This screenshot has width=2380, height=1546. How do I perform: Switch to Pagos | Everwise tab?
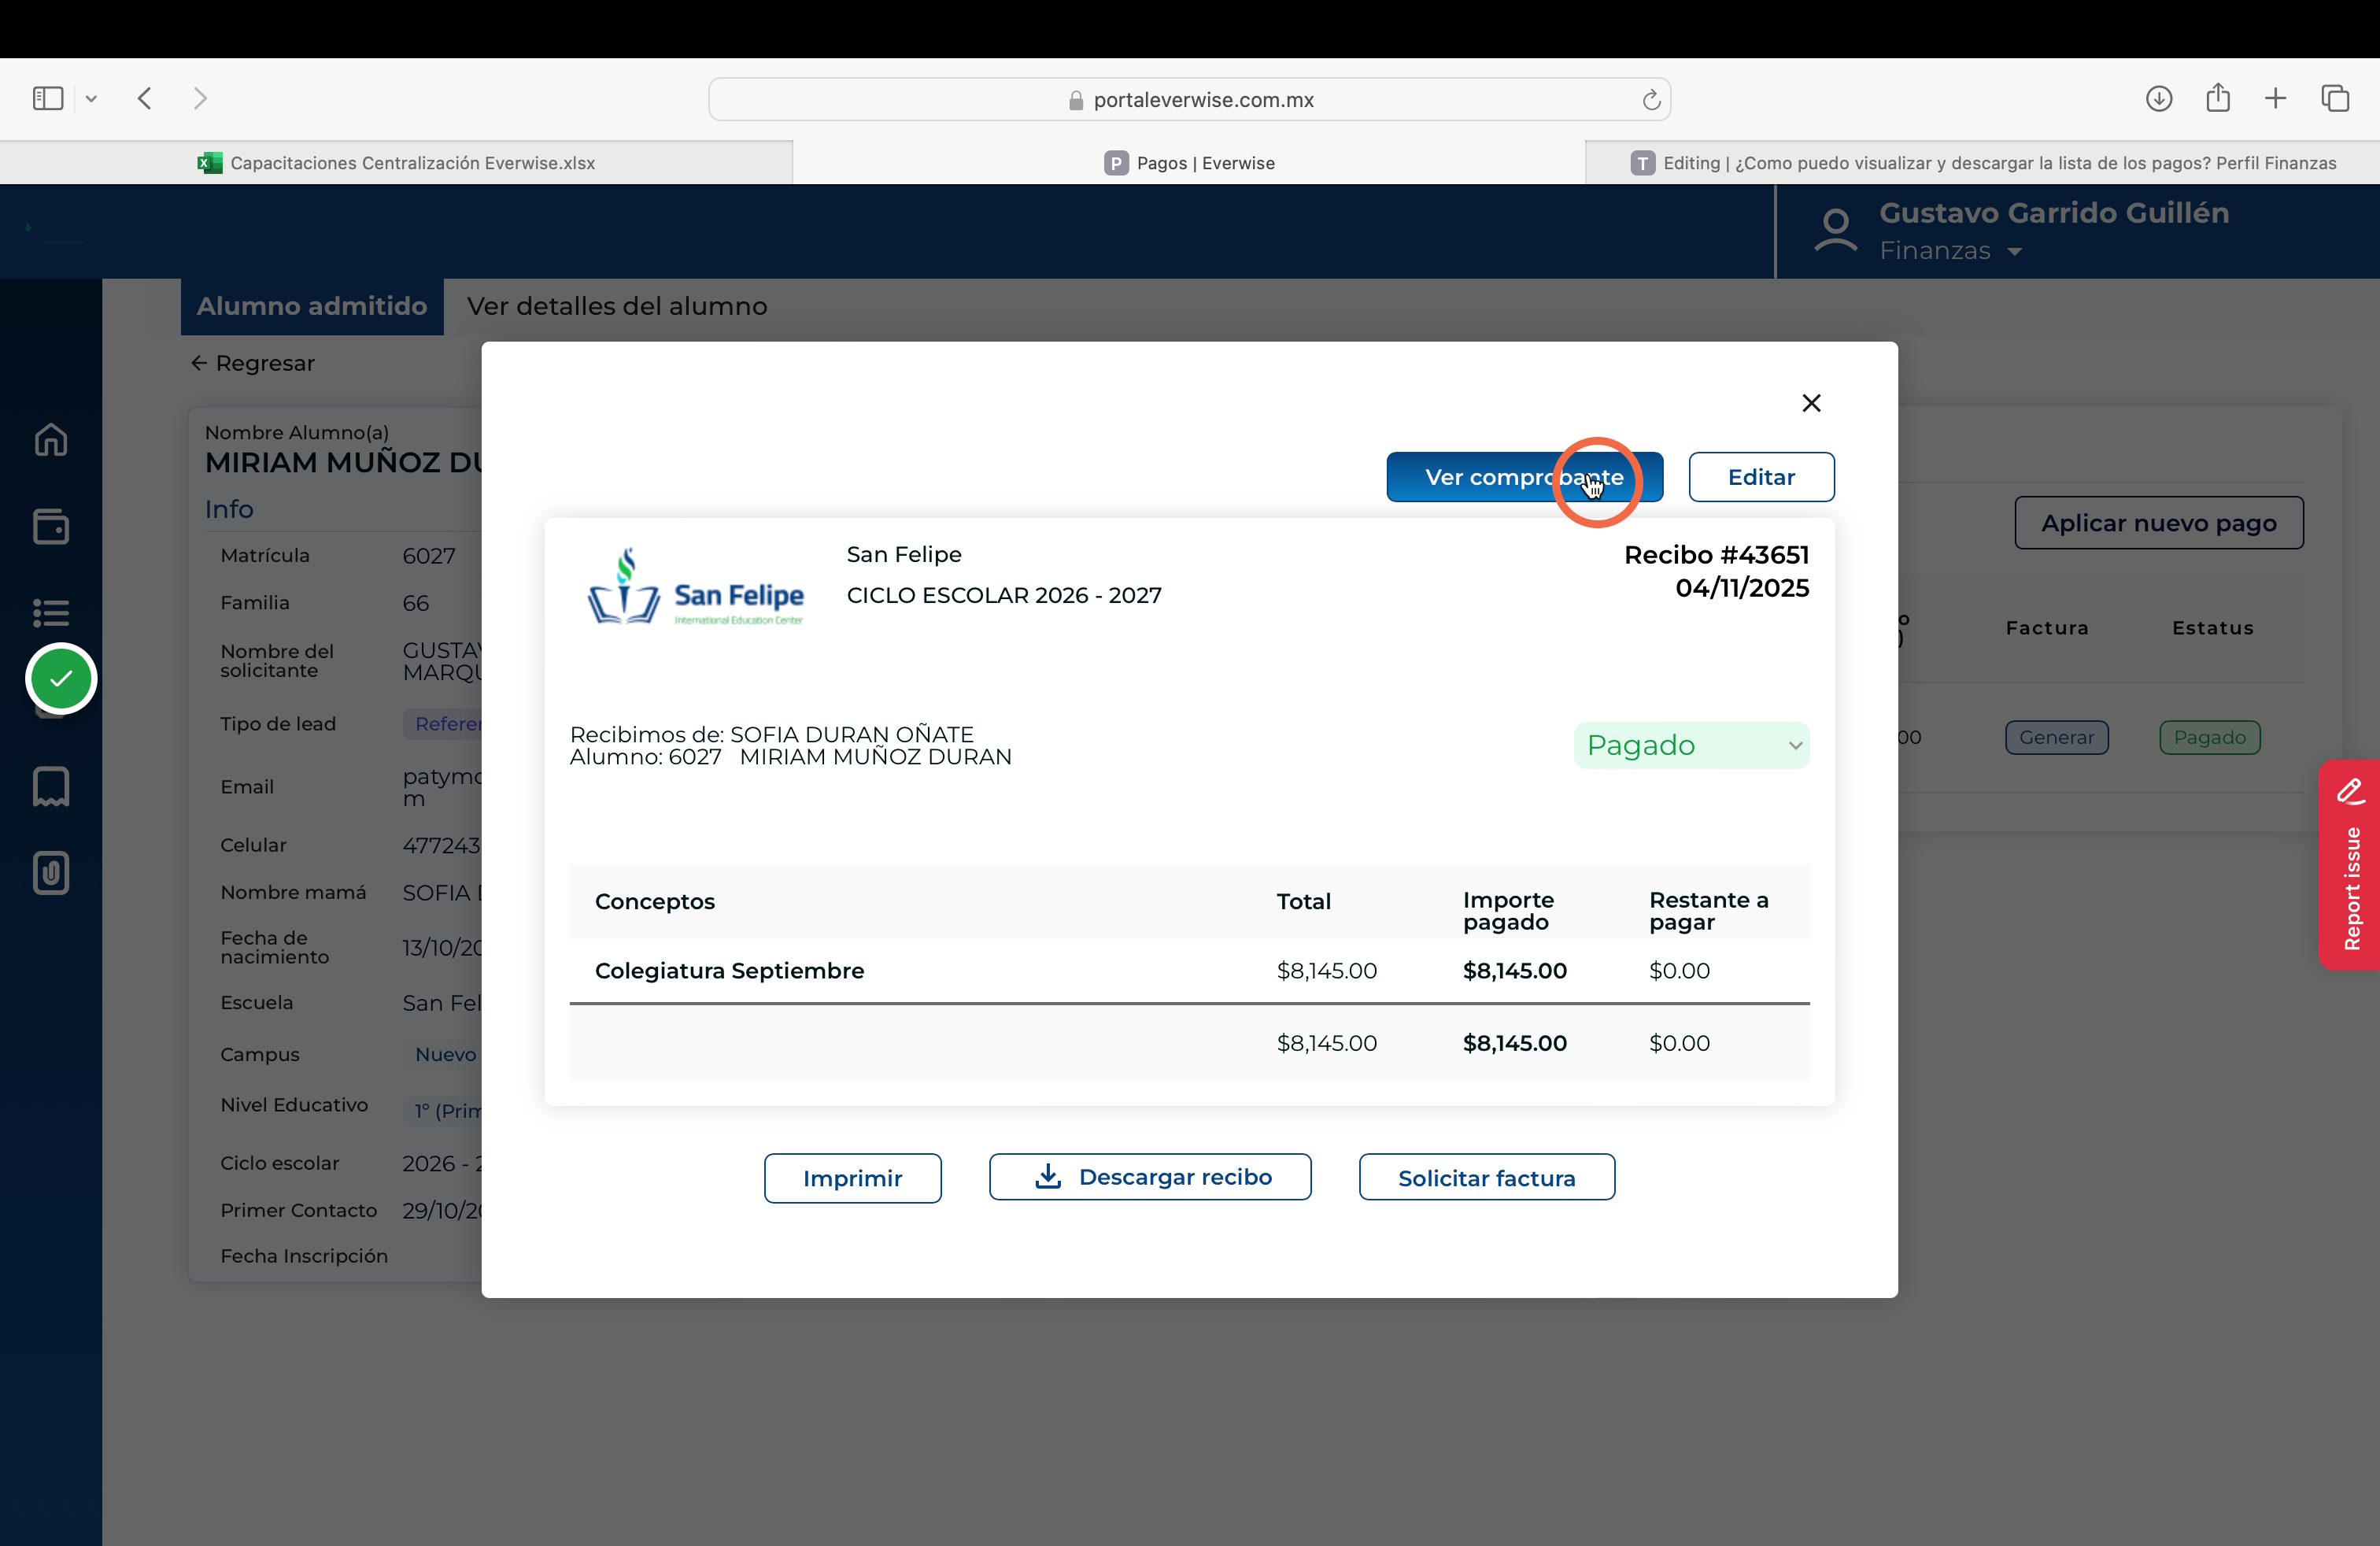coord(1189,163)
